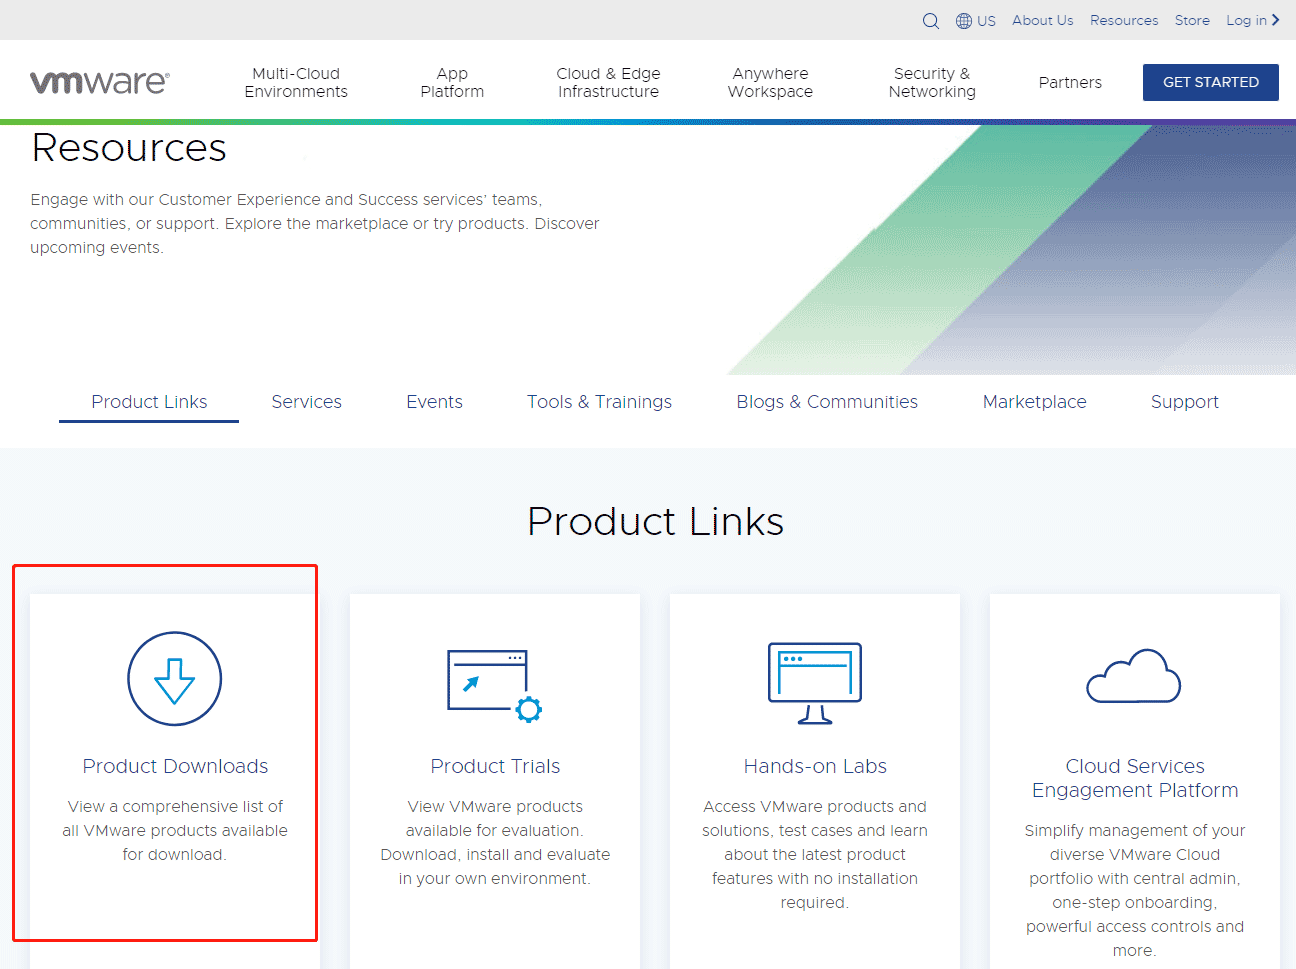Switch to Tools & Trainings tab

click(x=599, y=402)
